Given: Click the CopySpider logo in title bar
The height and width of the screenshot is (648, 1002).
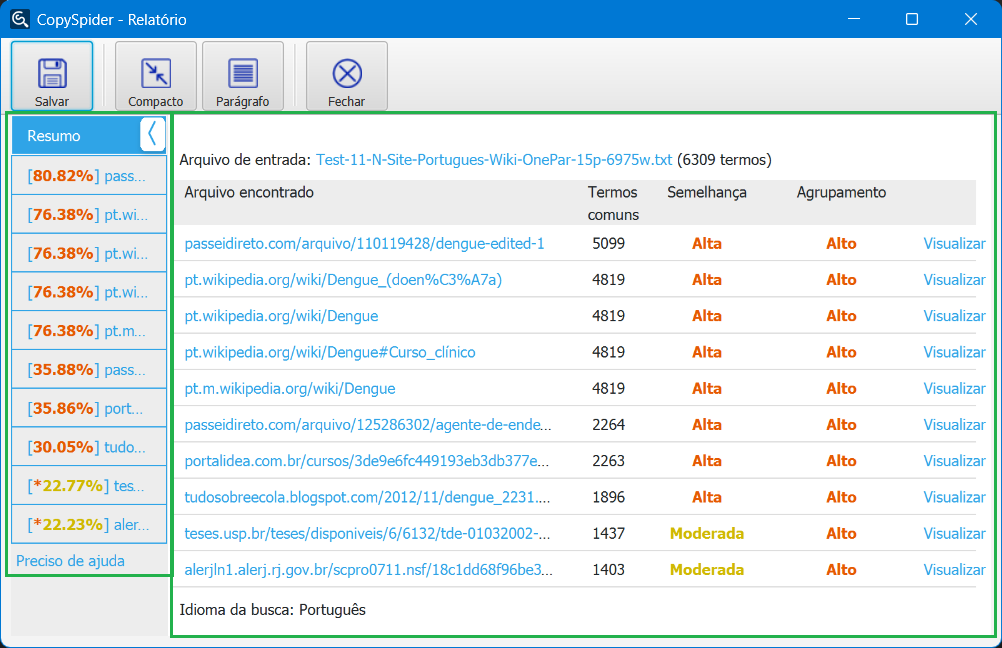Looking at the screenshot, I should point(20,19).
